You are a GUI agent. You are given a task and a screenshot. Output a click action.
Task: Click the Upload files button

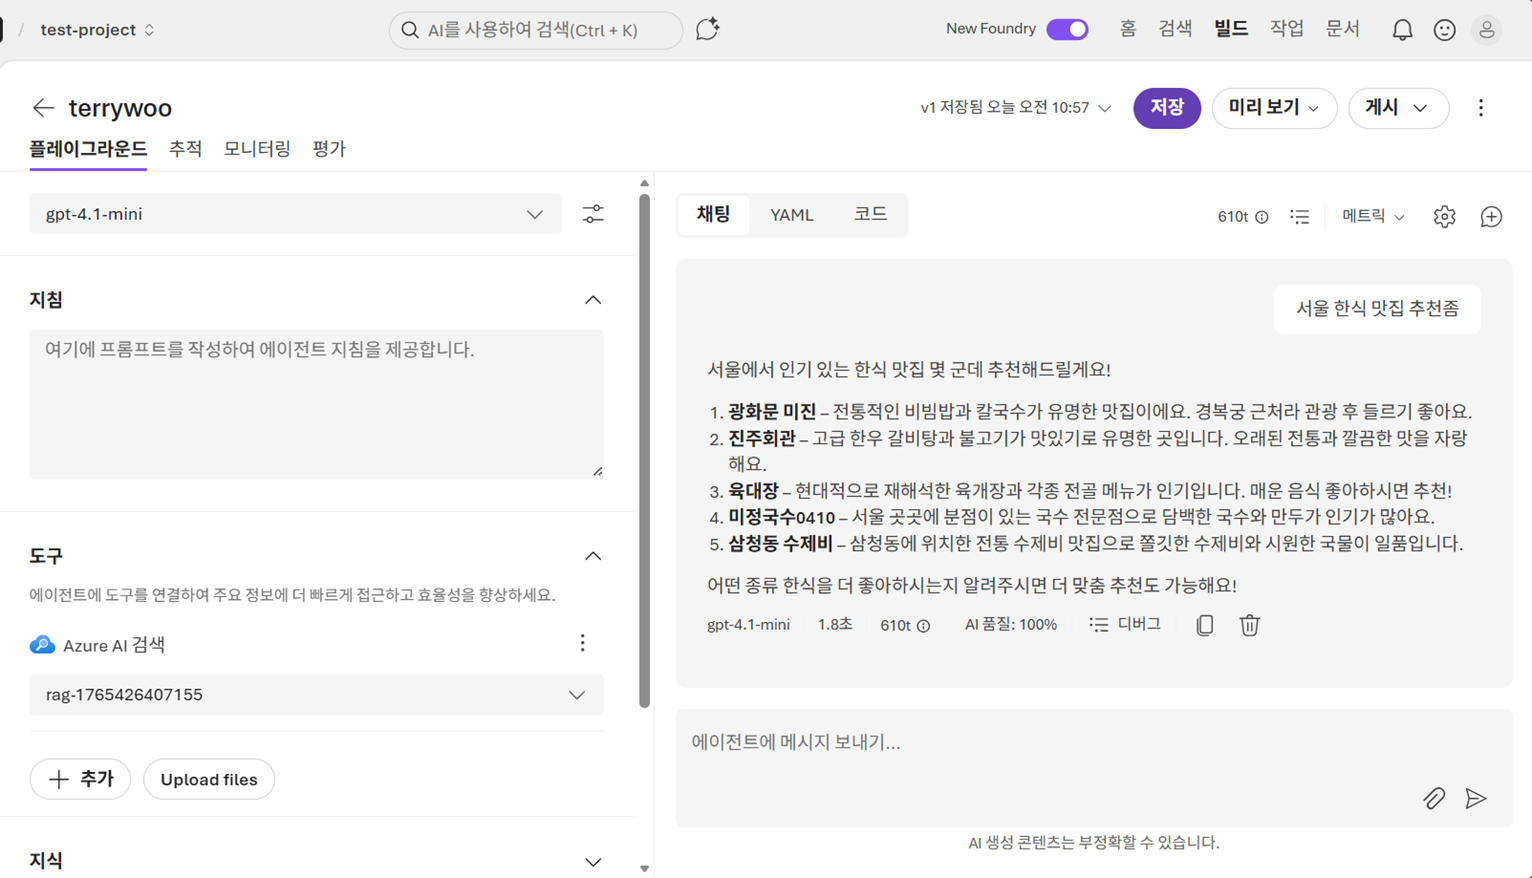coord(209,779)
